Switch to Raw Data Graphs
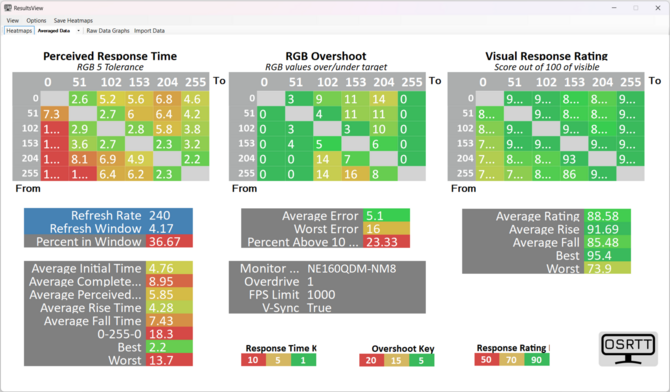 tap(108, 31)
